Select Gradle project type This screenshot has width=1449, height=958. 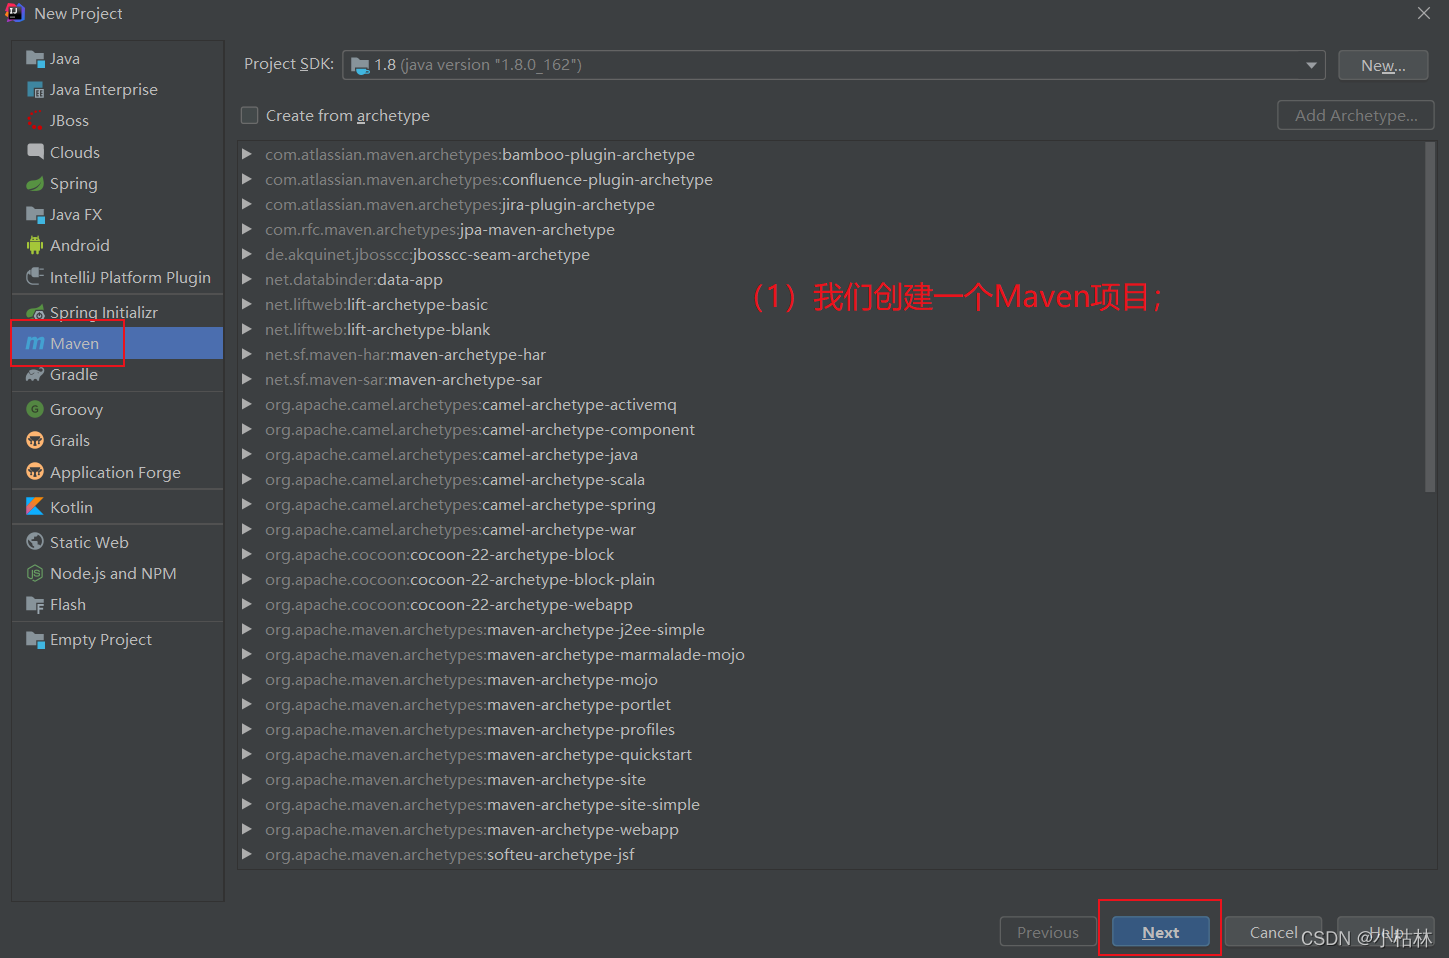(118, 375)
